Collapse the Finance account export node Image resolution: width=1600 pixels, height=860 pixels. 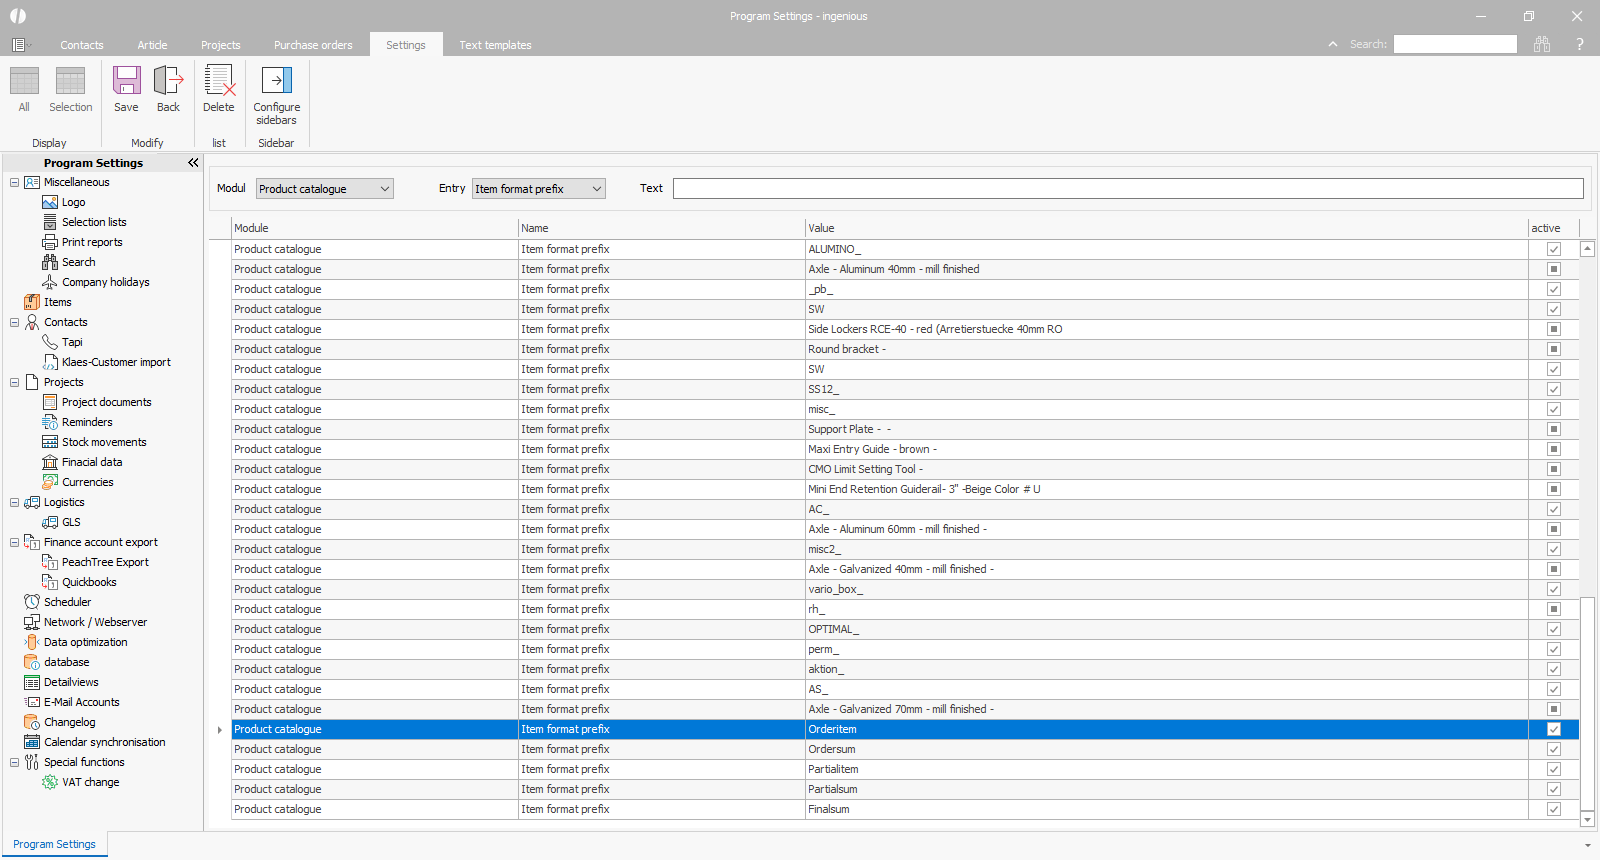14,542
